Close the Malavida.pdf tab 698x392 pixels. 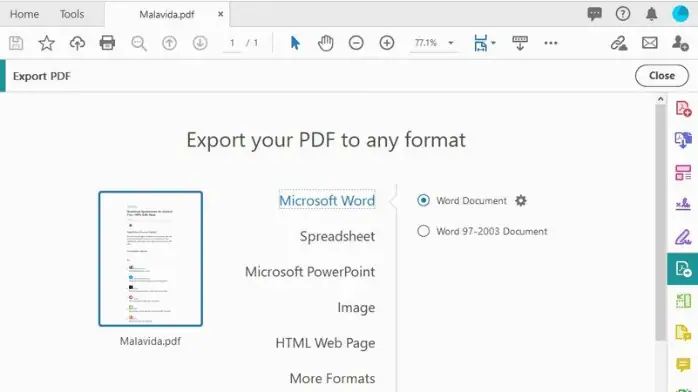coord(220,14)
